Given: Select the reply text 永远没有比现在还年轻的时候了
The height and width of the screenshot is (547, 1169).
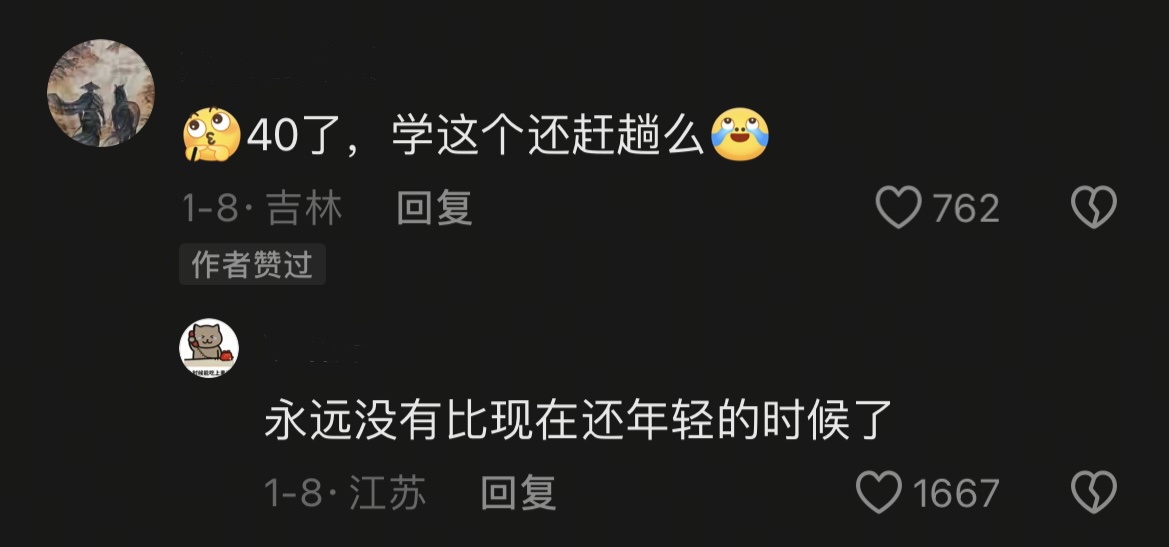Looking at the screenshot, I should [579, 422].
